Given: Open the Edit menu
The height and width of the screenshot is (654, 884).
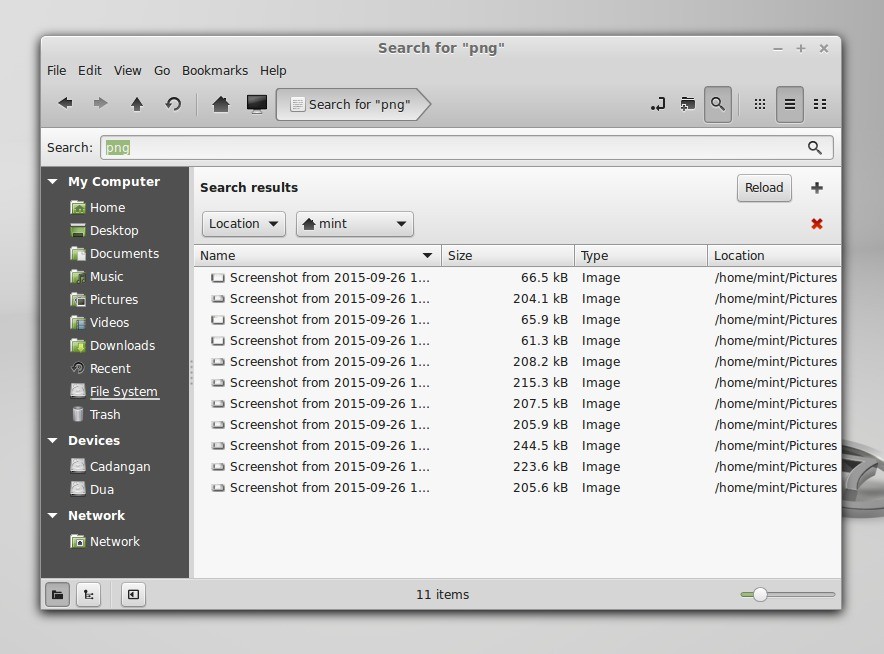Looking at the screenshot, I should point(90,70).
